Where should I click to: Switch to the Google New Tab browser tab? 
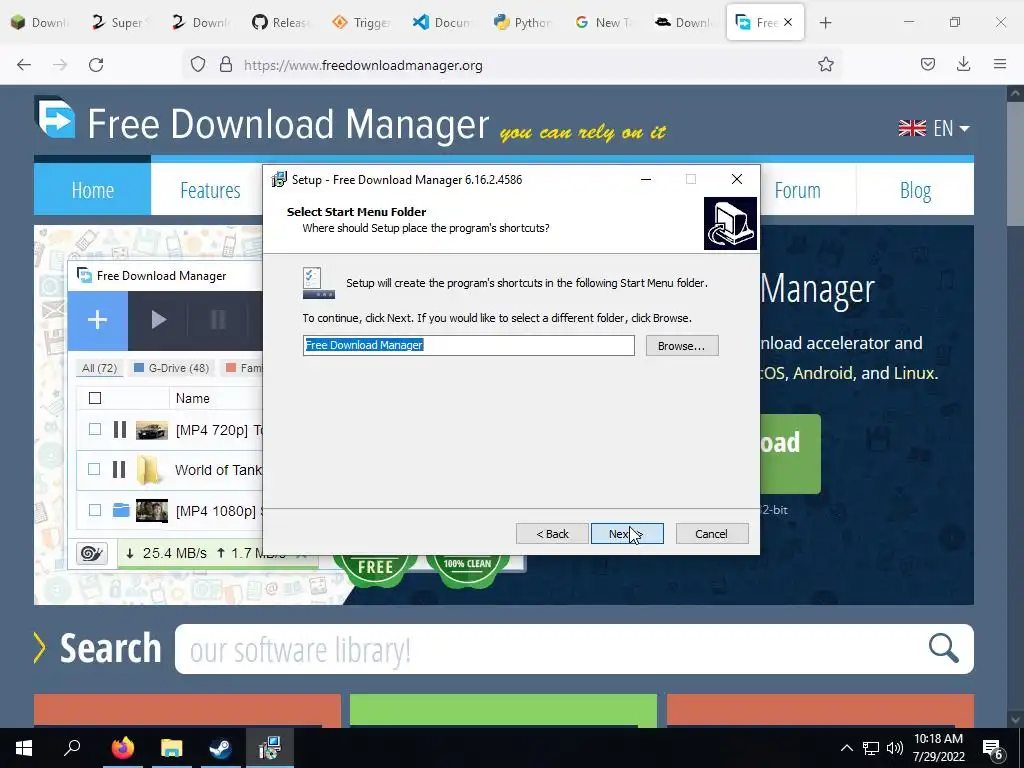click(x=603, y=23)
